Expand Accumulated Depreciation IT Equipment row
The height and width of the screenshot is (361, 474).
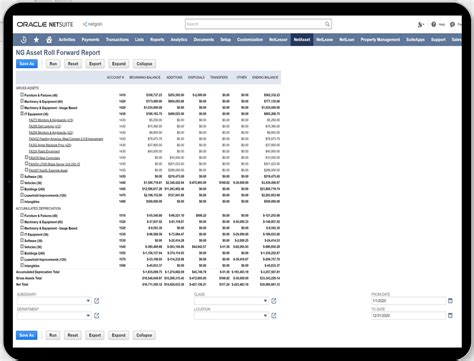tap(22, 234)
